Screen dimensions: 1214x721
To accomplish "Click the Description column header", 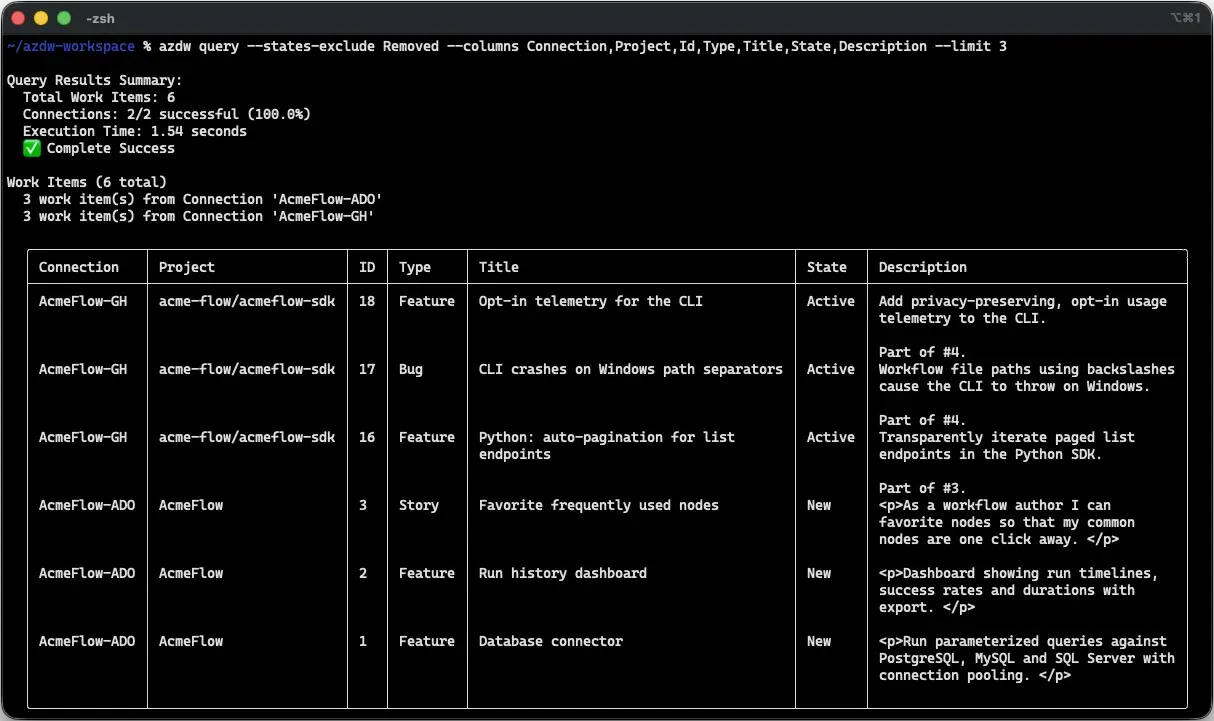I will pos(923,267).
